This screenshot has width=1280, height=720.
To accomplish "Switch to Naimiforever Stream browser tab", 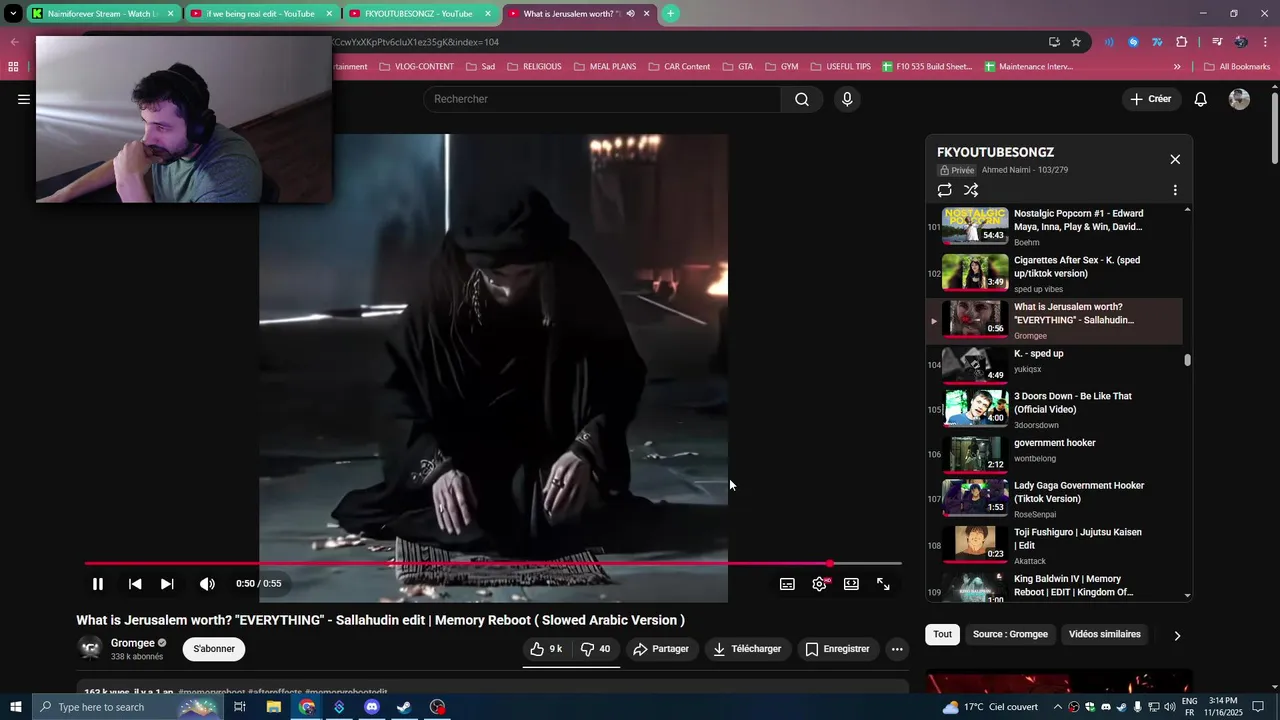I will pyautogui.click(x=103, y=14).
